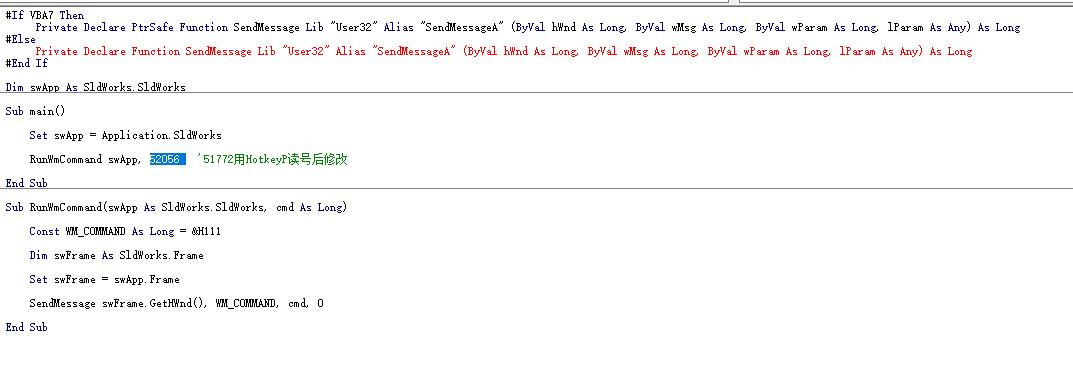Image resolution: width=1073 pixels, height=375 pixels.
Task: Click the red 'Private Declare Function SendMessage' line
Action: click(x=504, y=51)
